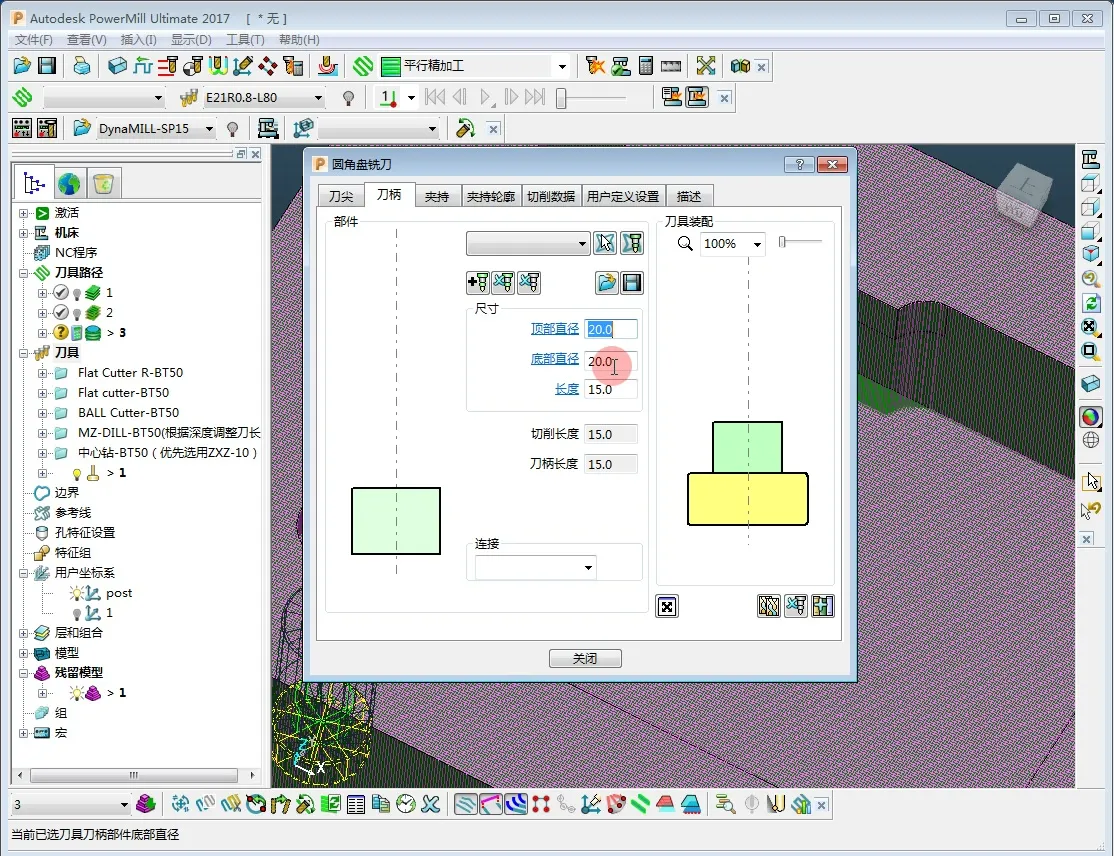The height and width of the screenshot is (856, 1114).
Task: Click the save project icon in toolbar
Action: pos(46,66)
